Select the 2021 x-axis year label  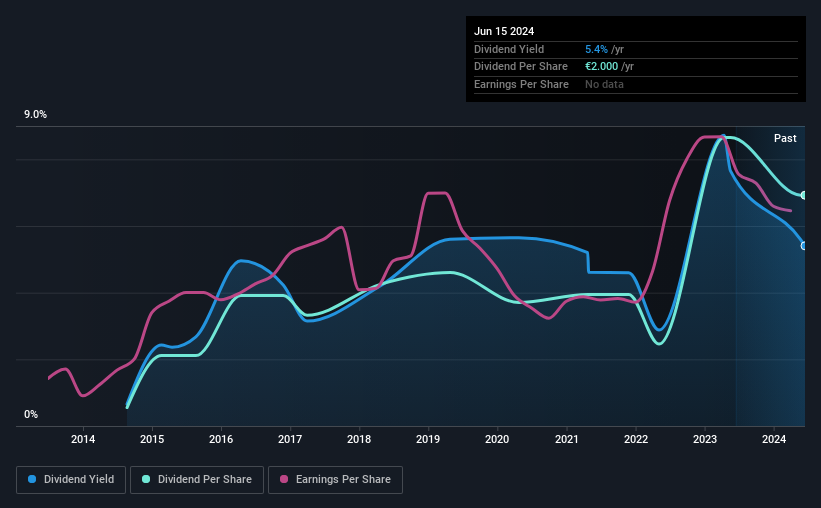pos(567,439)
